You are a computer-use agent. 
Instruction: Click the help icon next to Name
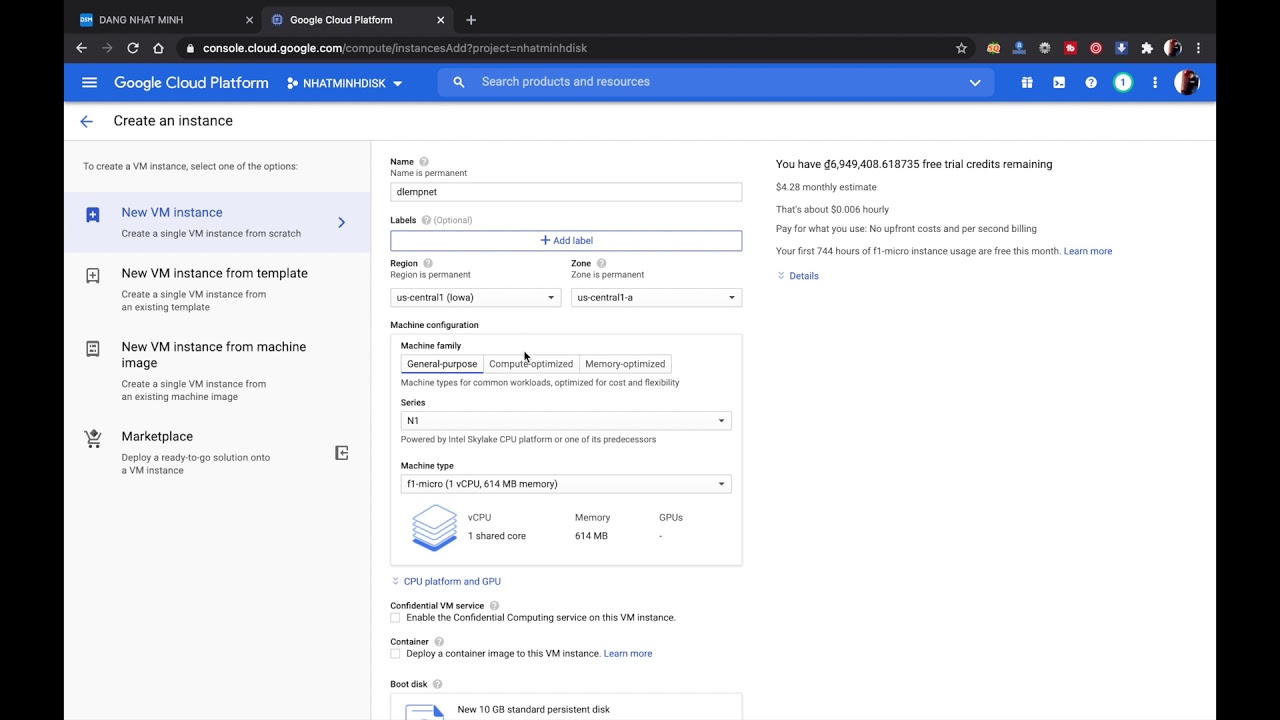pos(424,161)
